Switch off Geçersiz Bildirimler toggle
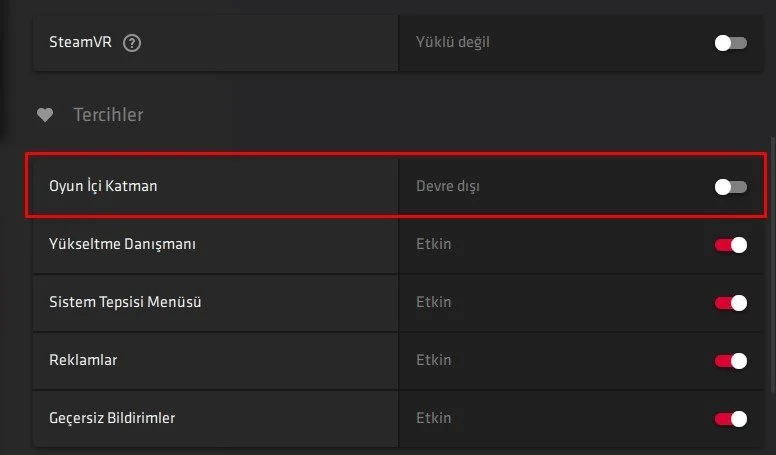This screenshot has width=776, height=455. coord(730,419)
